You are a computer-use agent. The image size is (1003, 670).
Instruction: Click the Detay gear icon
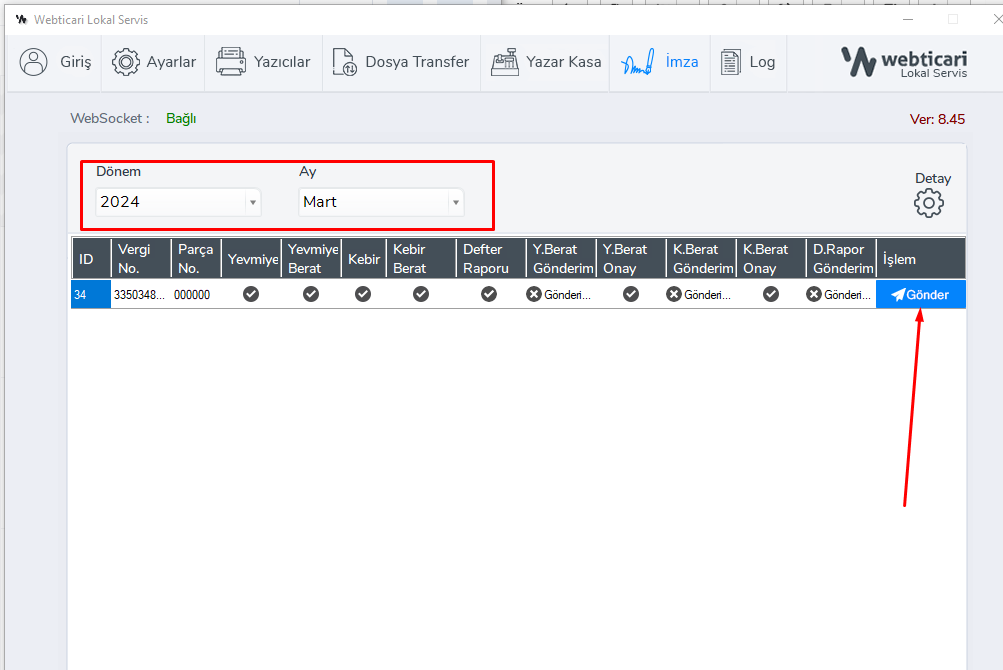pyautogui.click(x=929, y=203)
